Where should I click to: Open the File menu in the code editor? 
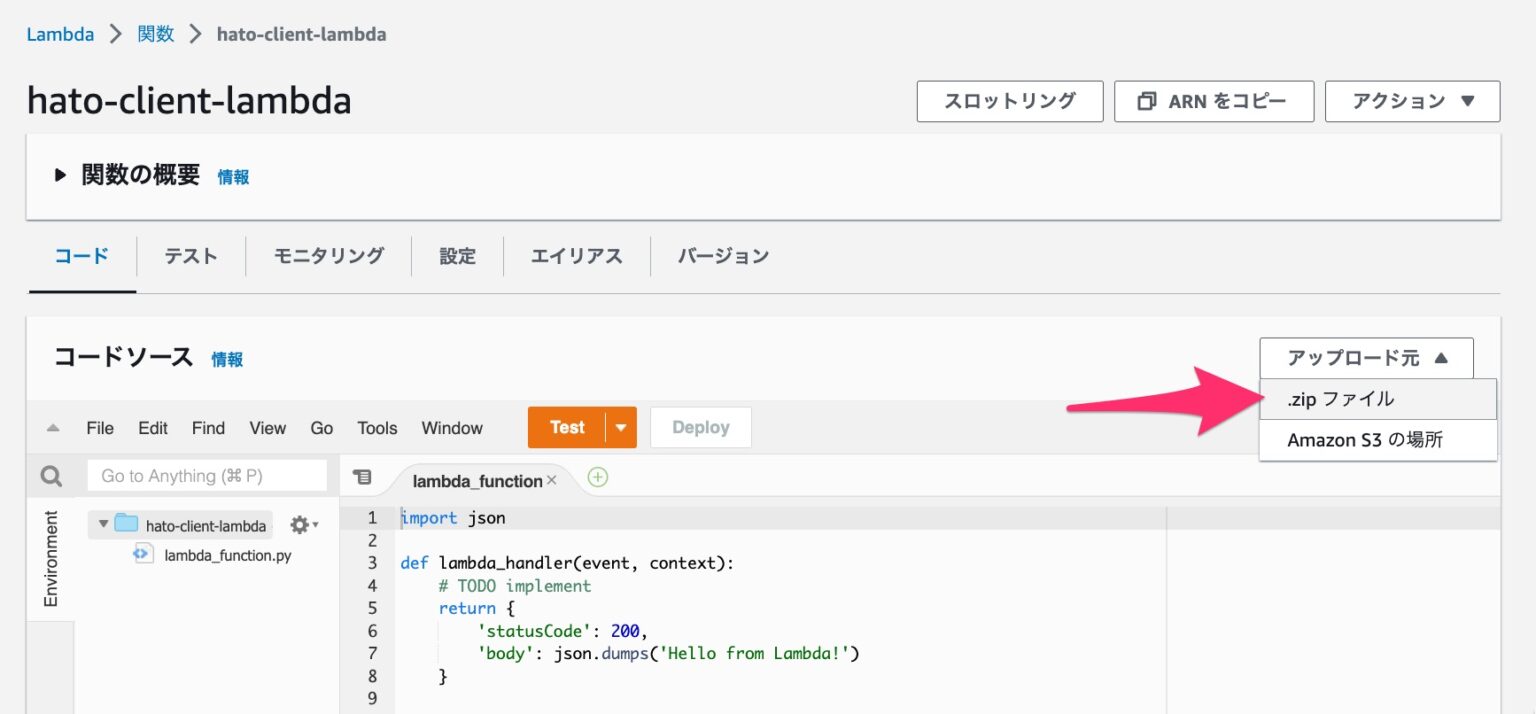tap(99, 427)
